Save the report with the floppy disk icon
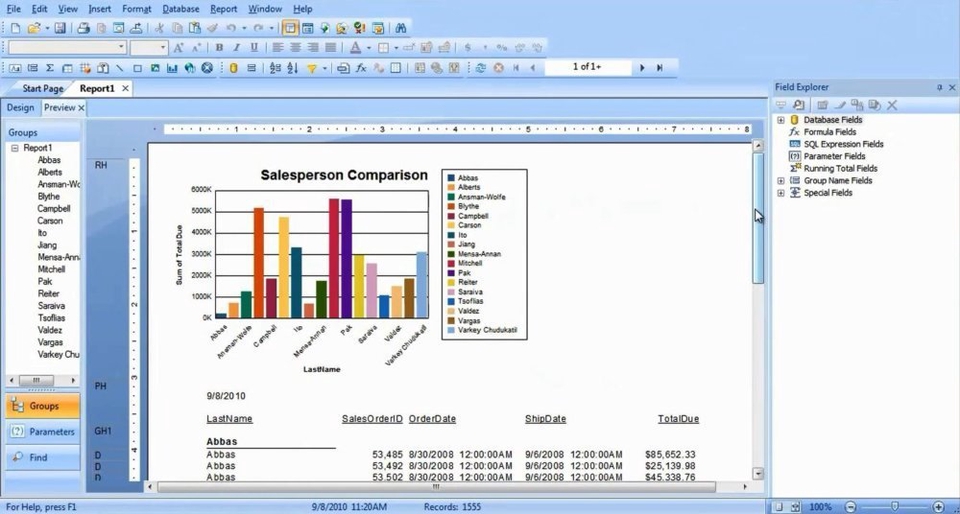 point(60,28)
